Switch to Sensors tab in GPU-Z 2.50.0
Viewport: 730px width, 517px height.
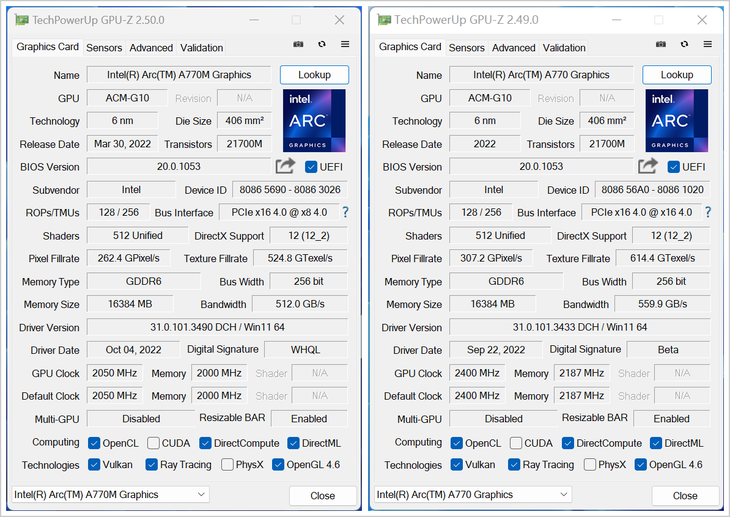tap(104, 48)
